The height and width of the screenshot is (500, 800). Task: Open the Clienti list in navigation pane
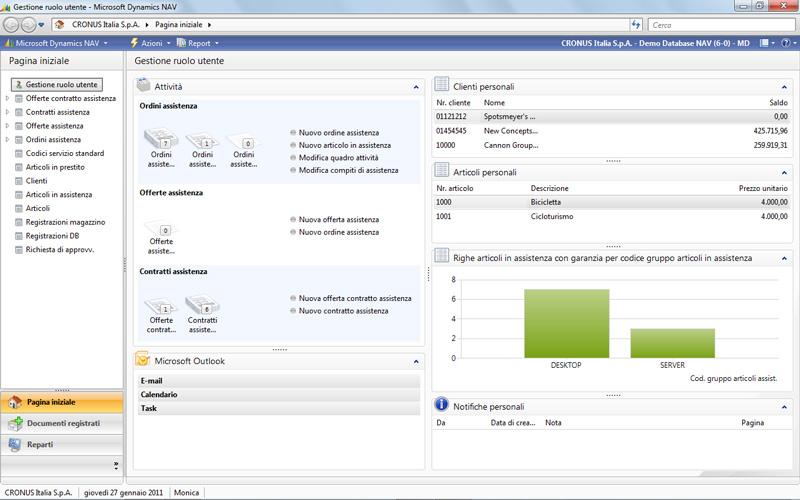[x=36, y=181]
